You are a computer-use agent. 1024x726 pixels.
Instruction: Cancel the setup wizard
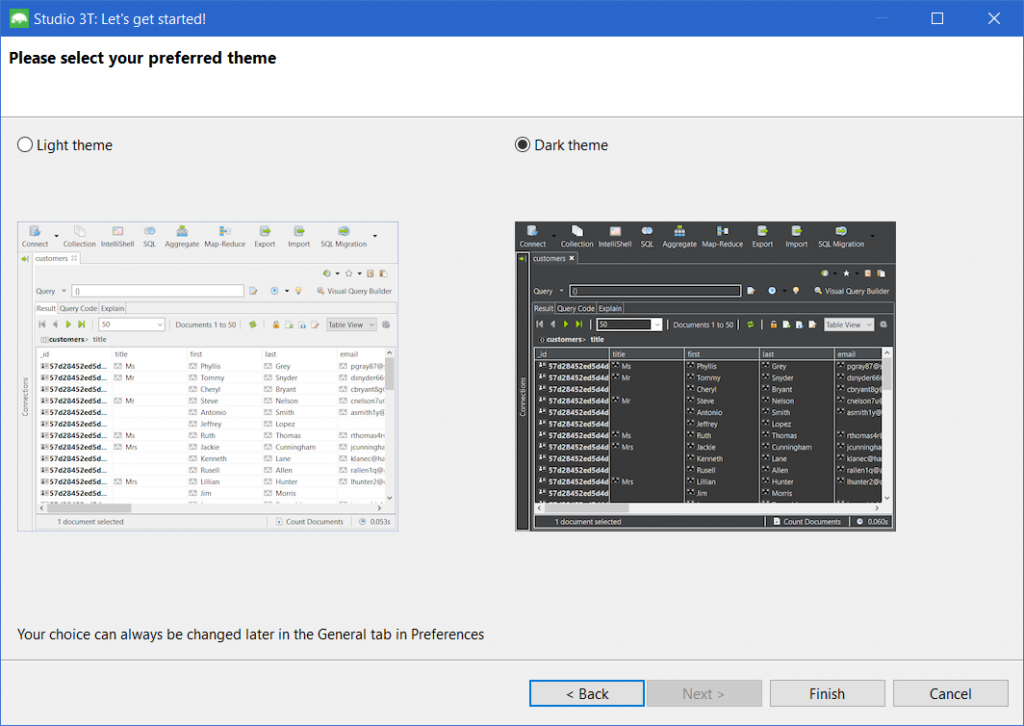tap(950, 693)
